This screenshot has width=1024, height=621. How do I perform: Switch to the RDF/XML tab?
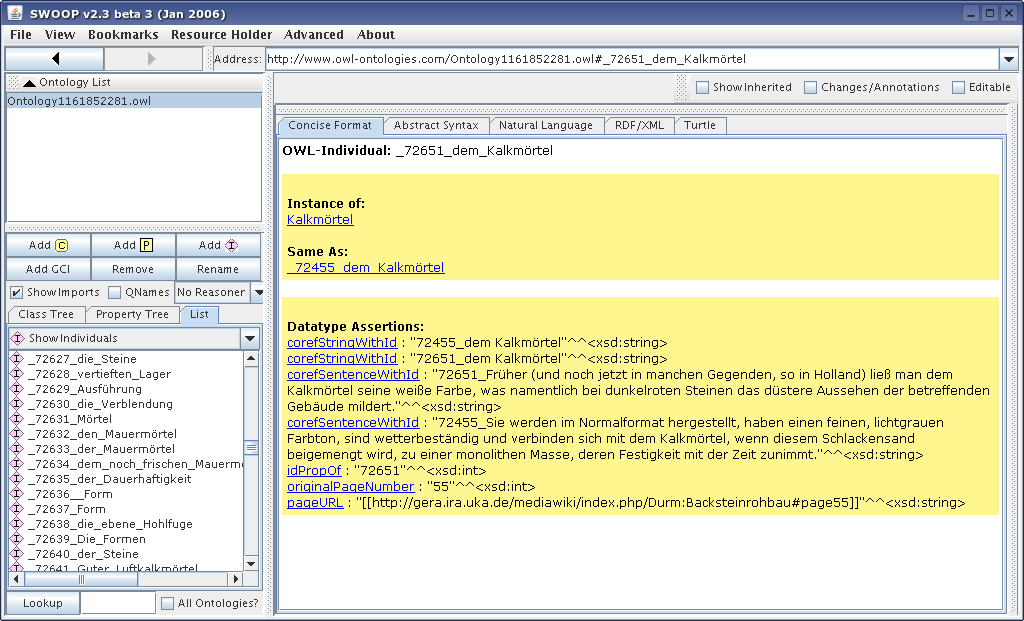coord(638,125)
